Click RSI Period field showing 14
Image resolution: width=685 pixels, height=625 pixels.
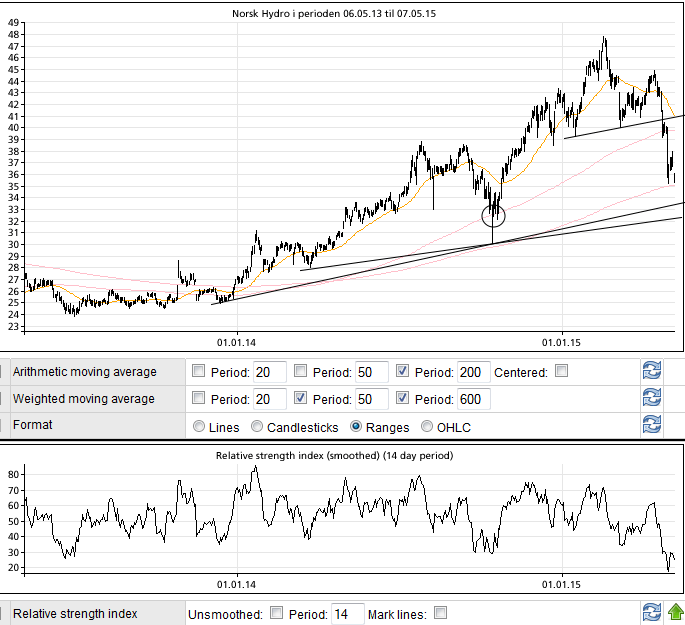(x=347, y=613)
